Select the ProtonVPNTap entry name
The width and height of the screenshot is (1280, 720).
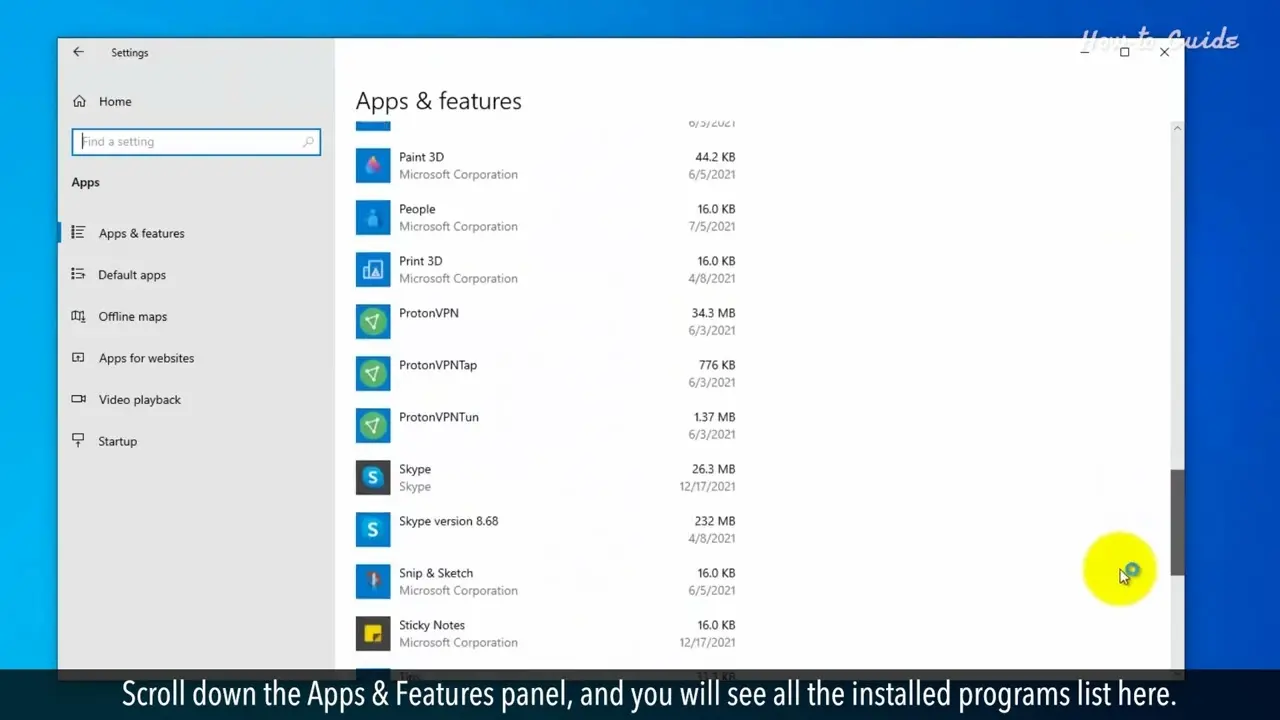point(438,365)
